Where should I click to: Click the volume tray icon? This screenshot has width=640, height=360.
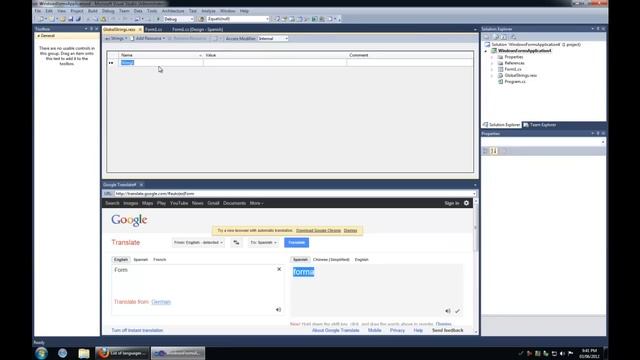[x=562, y=353]
